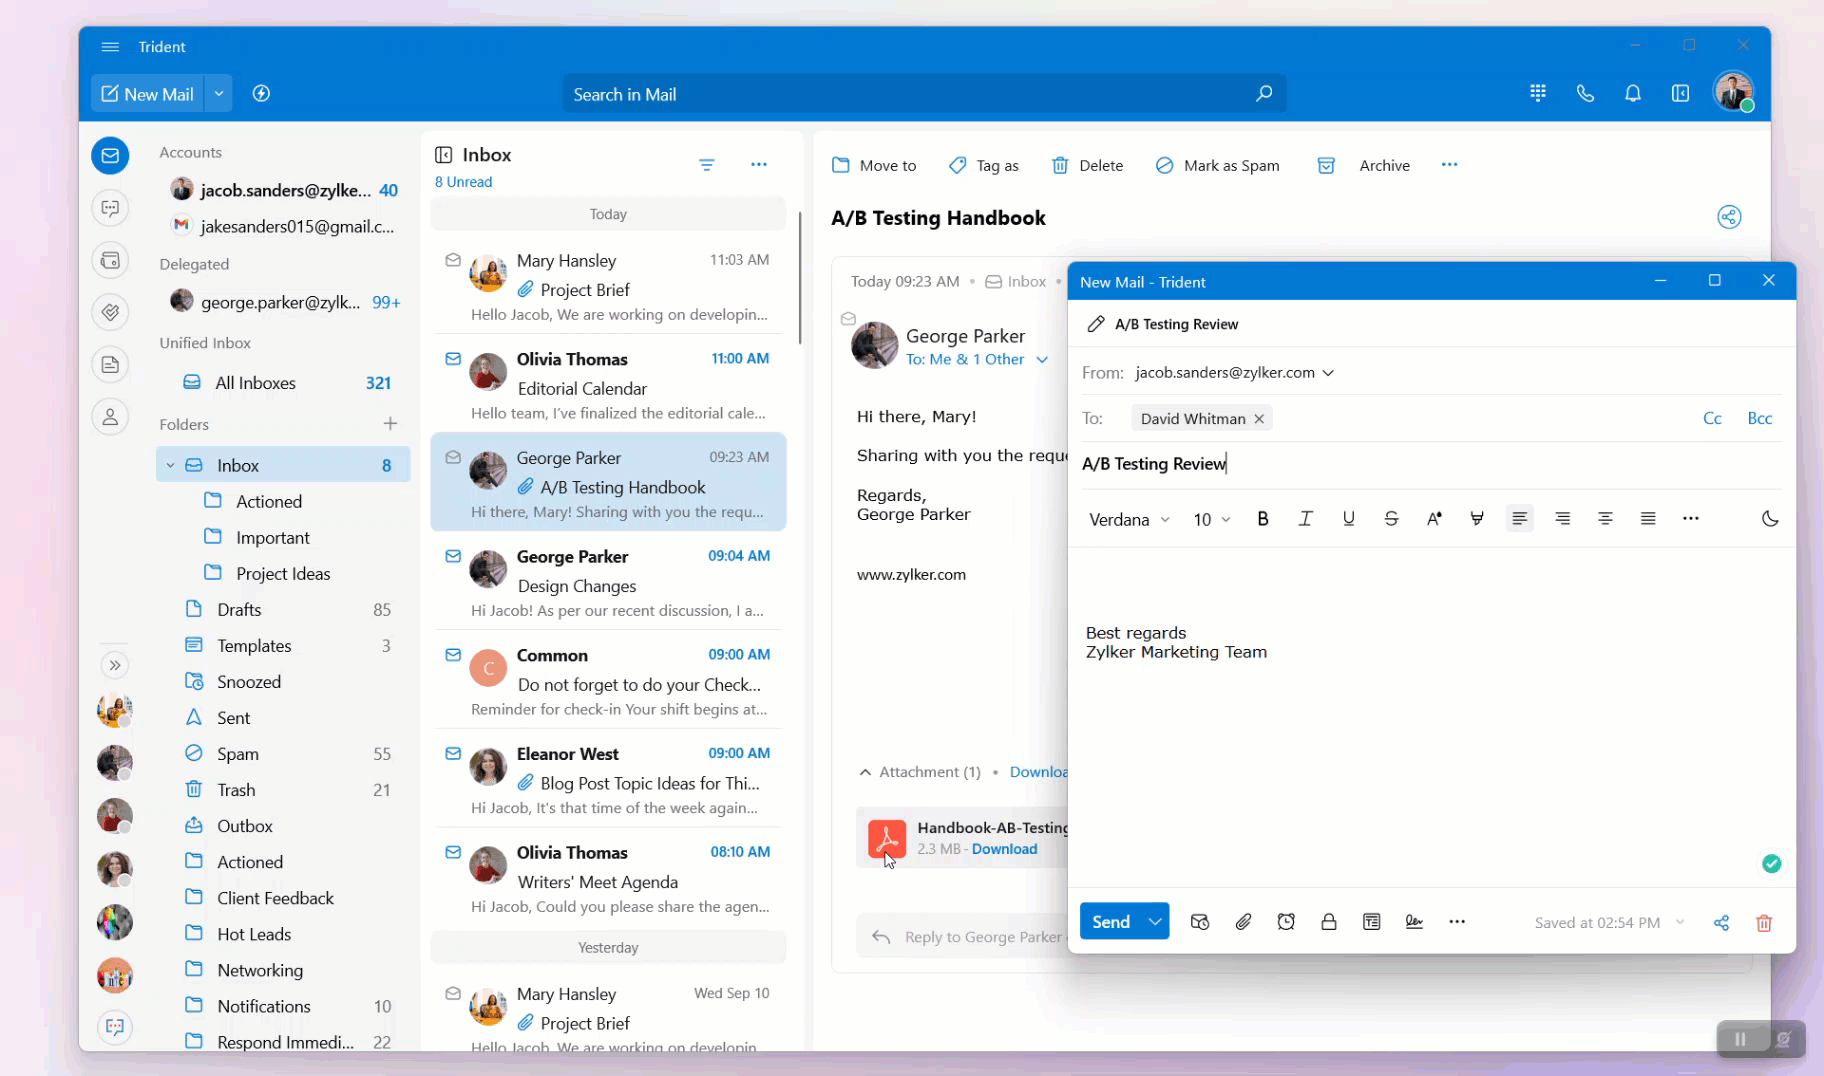The image size is (1824, 1076).
Task: Attach a file to the new mail
Action: pos(1243,922)
